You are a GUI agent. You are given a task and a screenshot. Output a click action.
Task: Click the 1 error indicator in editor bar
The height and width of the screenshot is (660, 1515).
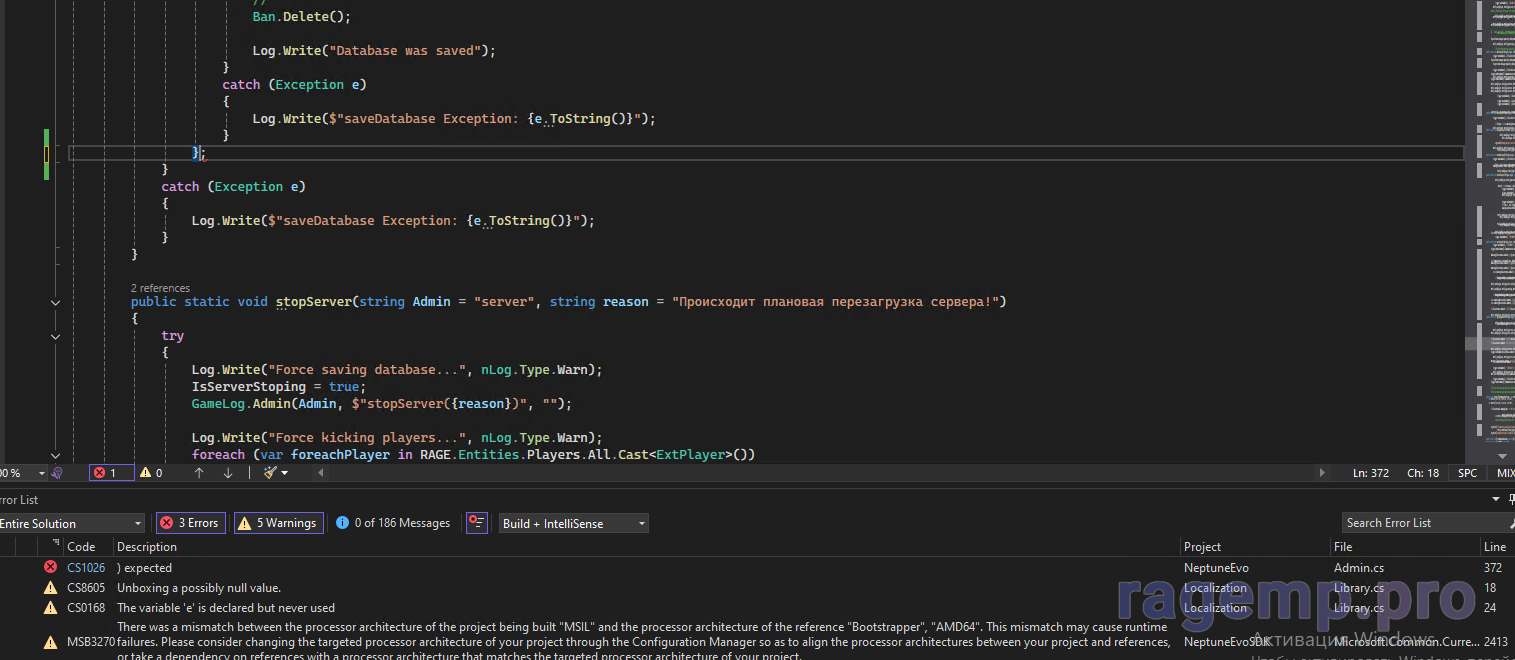[111, 473]
